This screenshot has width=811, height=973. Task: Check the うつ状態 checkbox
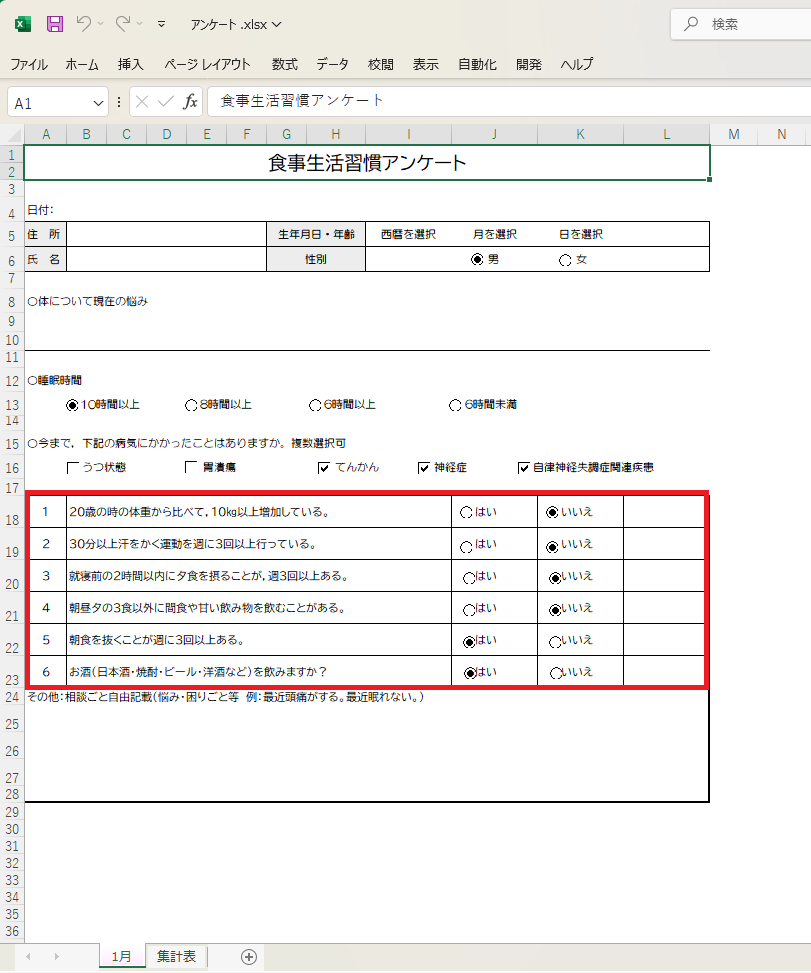pos(73,467)
